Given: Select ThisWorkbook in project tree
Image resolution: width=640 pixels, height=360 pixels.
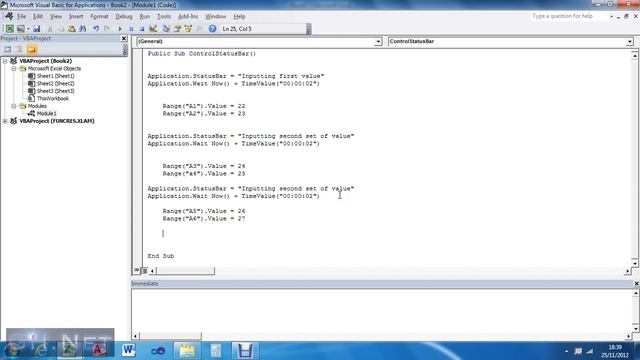Looking at the screenshot, I should 53,98.
